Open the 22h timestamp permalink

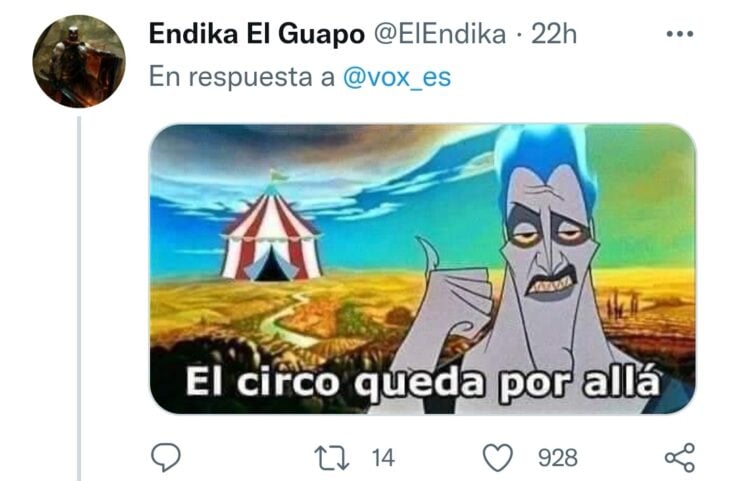click(554, 34)
